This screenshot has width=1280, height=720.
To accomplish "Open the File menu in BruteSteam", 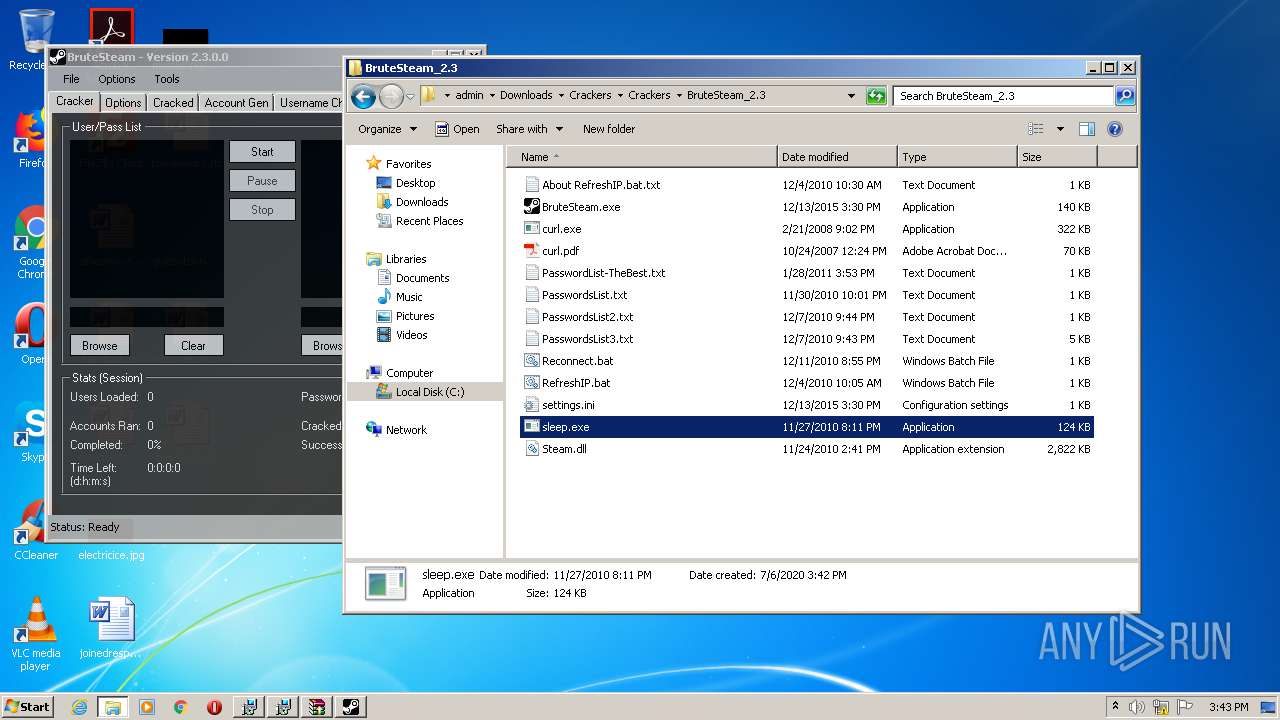I will pyautogui.click(x=71, y=79).
